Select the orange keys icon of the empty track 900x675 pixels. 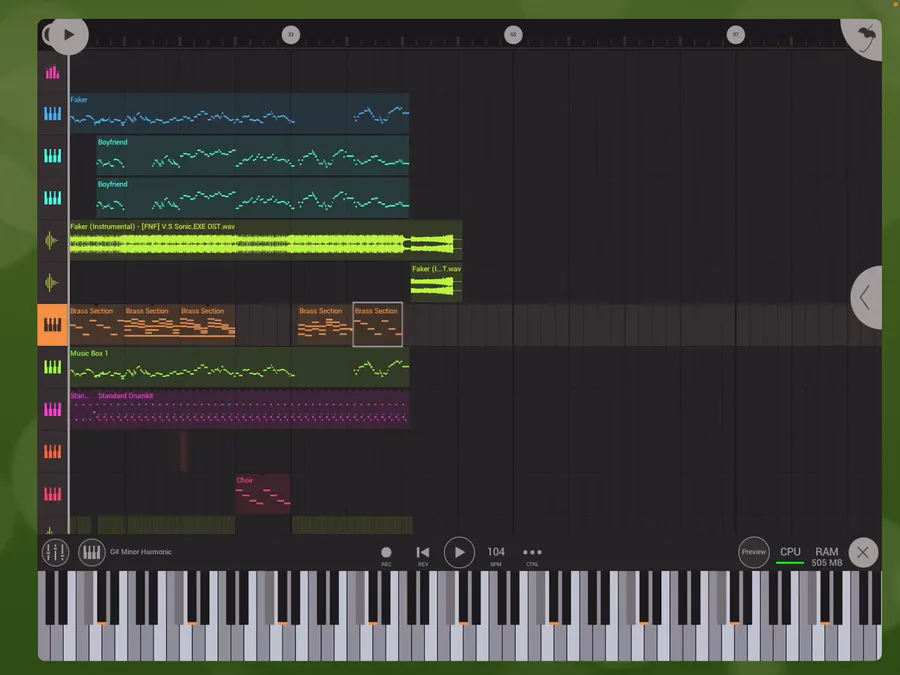coord(52,452)
